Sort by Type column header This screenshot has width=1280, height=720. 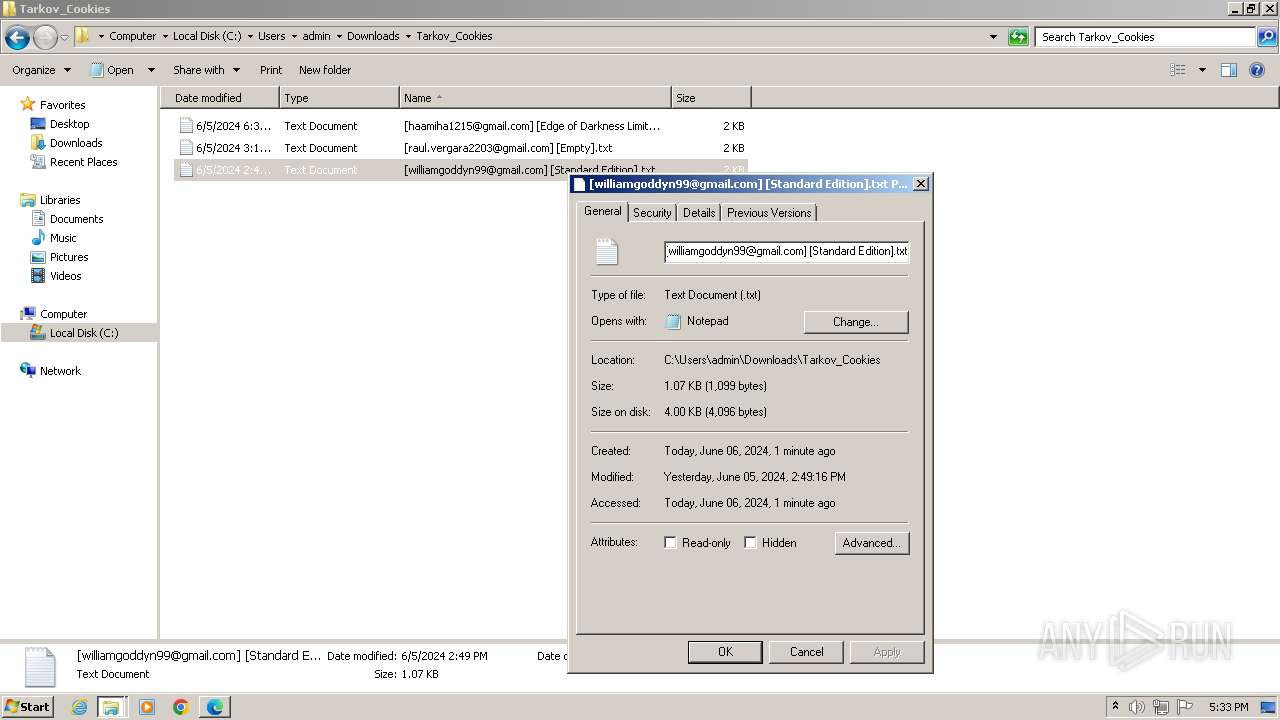(x=339, y=98)
